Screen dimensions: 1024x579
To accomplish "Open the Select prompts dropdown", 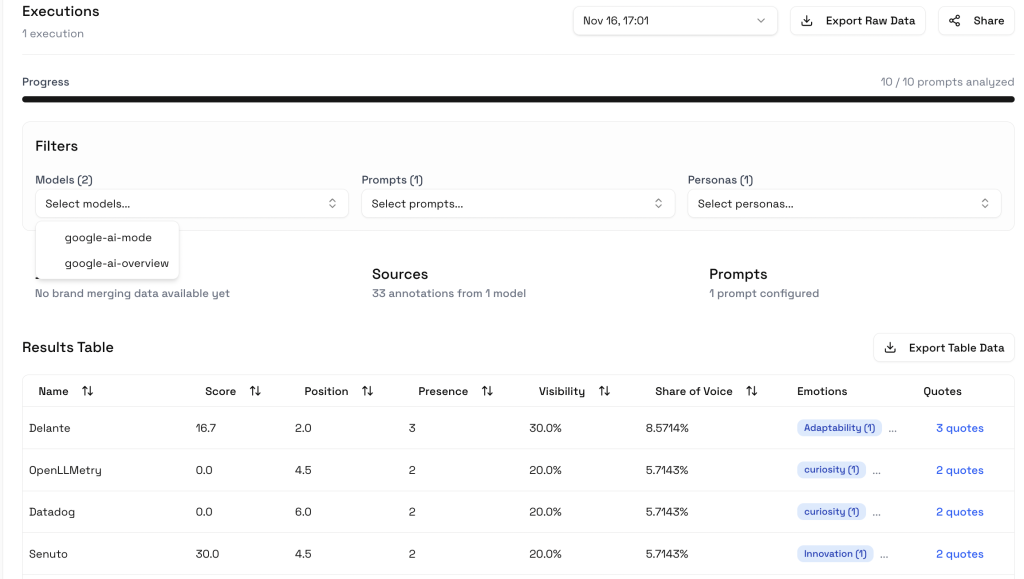I will point(517,203).
